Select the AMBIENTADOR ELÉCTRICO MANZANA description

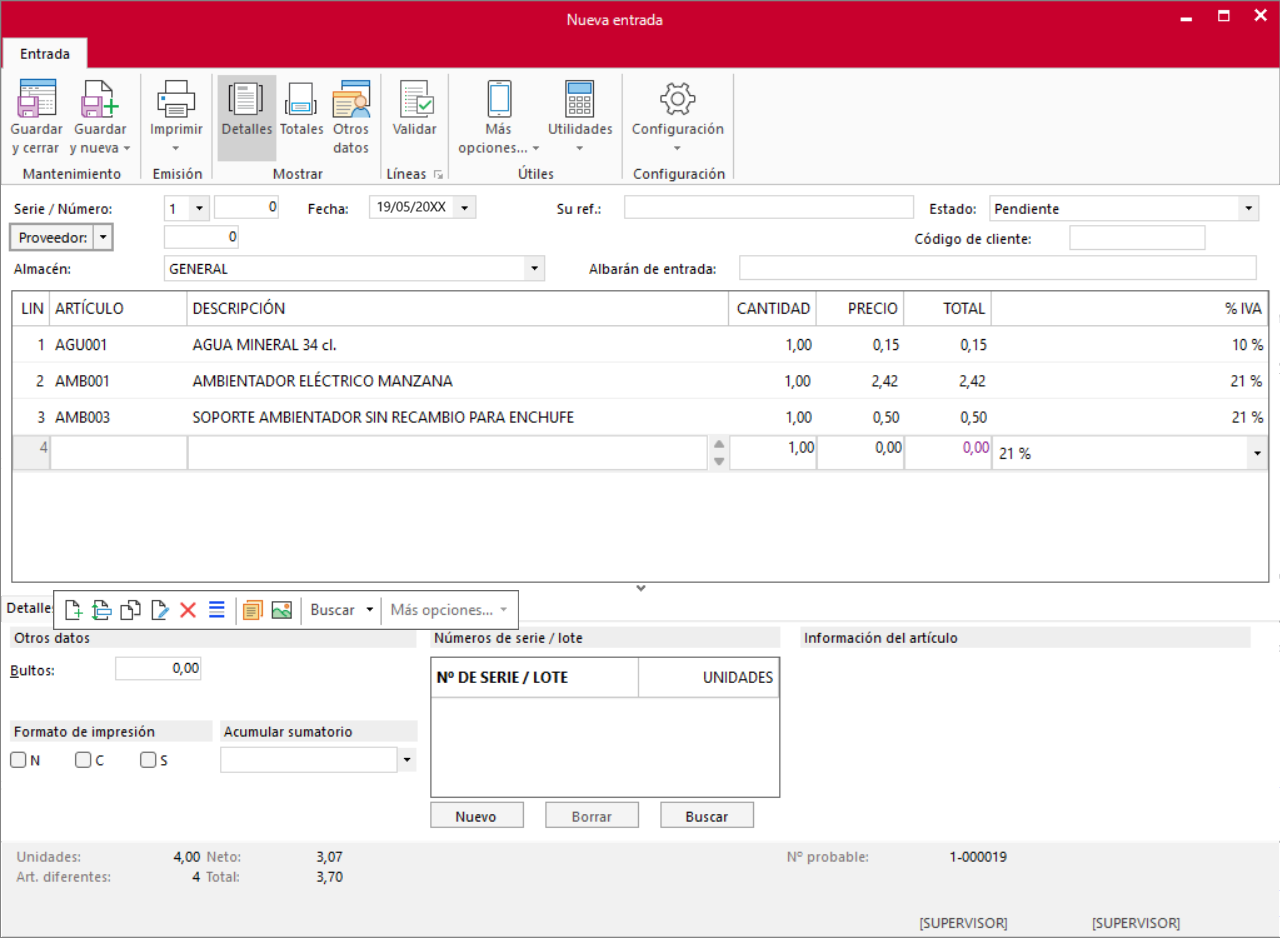point(322,381)
